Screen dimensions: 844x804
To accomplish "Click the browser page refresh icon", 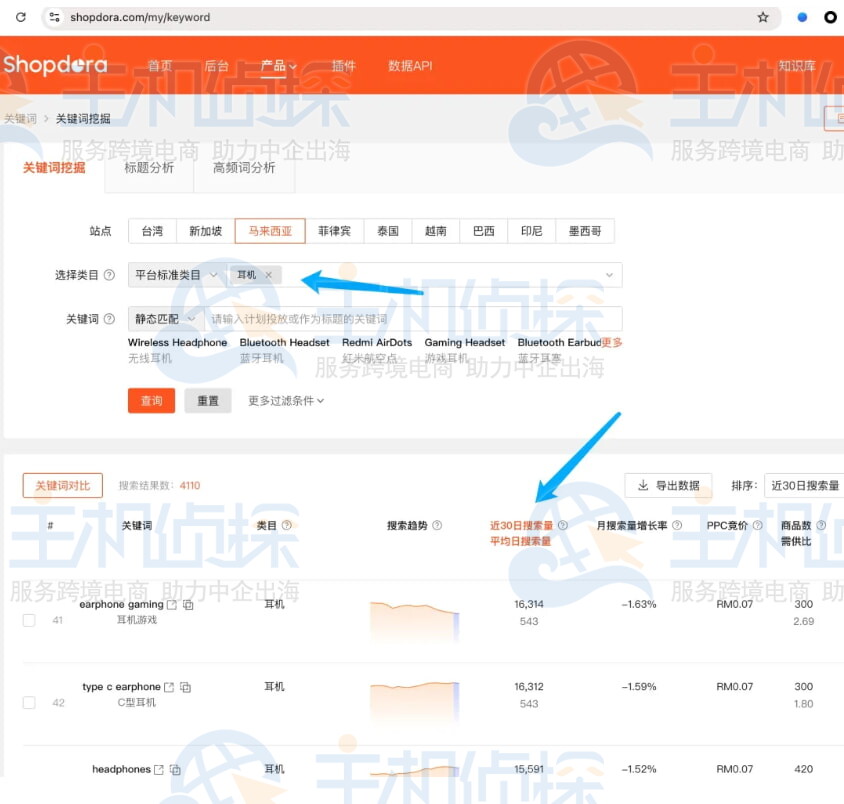I will point(20,16).
